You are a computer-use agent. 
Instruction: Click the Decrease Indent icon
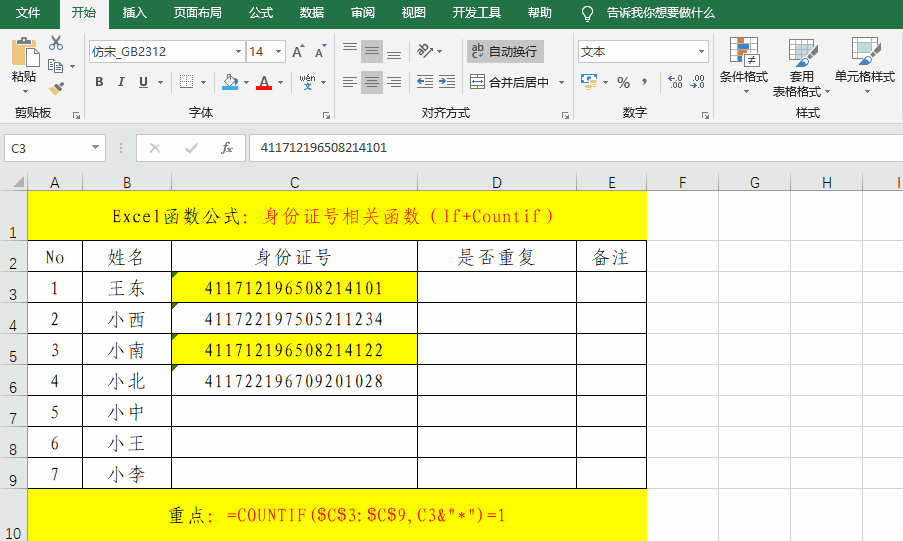[424, 82]
